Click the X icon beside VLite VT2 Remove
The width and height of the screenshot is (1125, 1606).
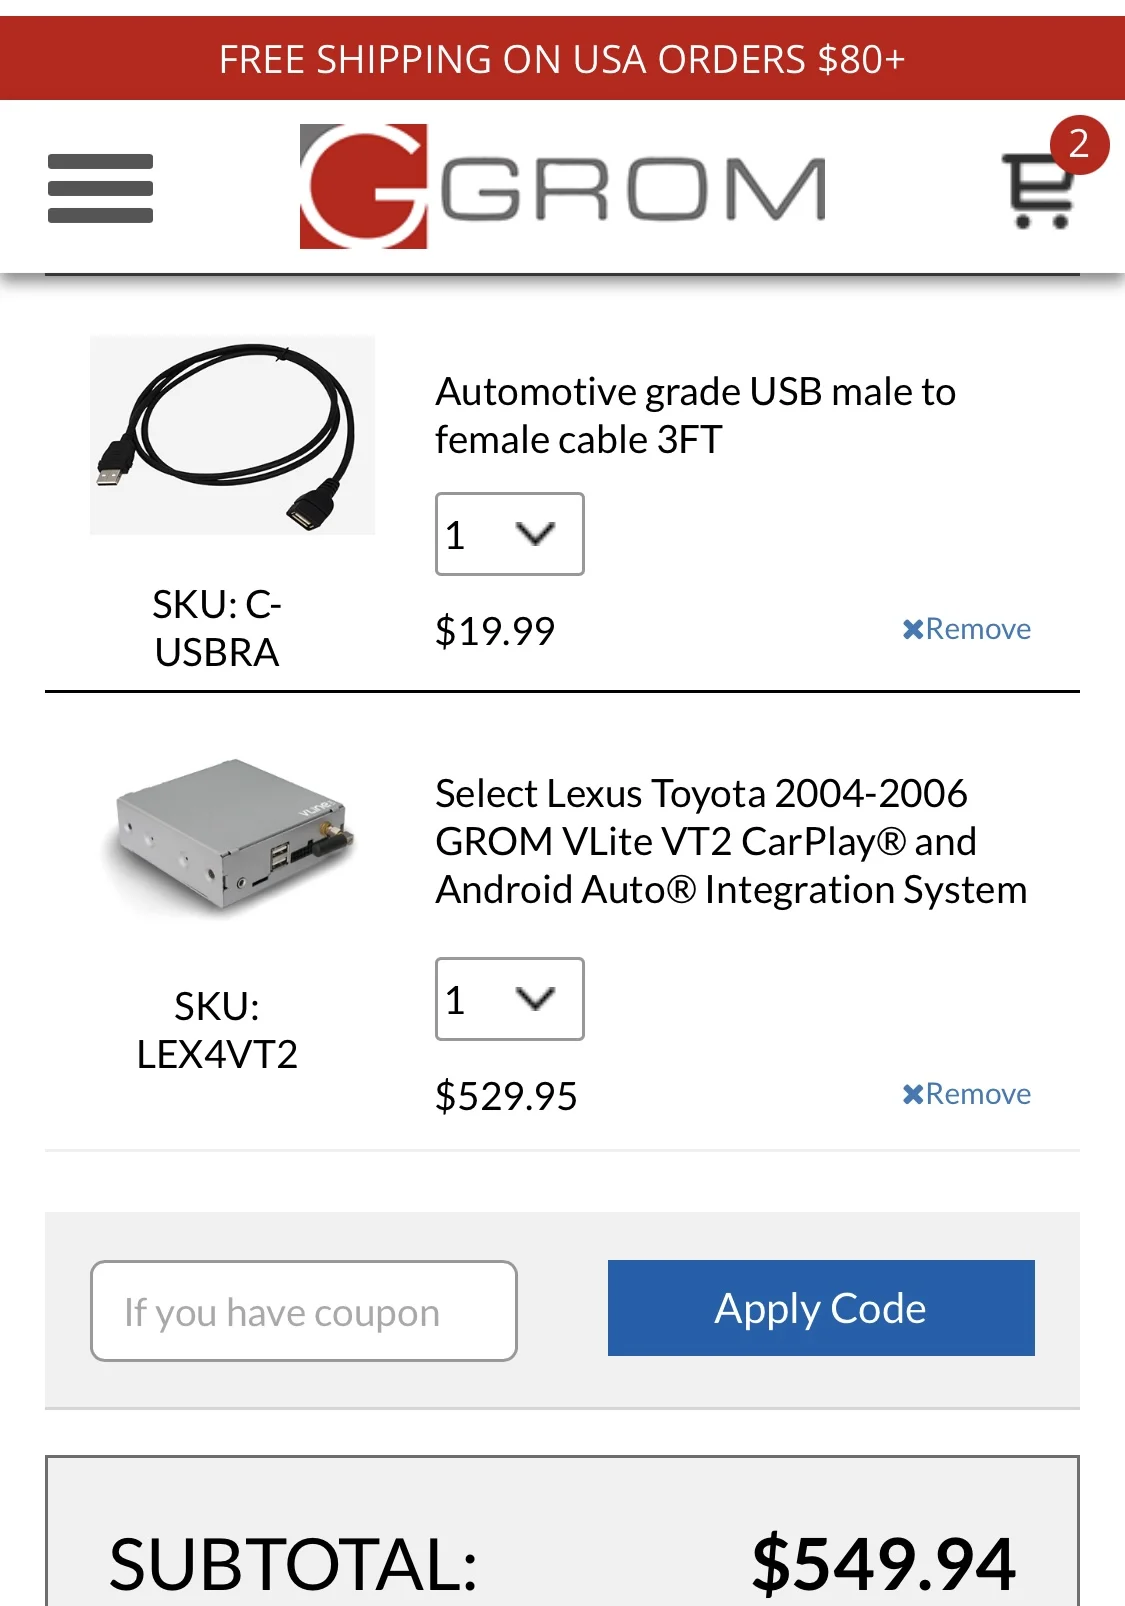pos(912,1094)
